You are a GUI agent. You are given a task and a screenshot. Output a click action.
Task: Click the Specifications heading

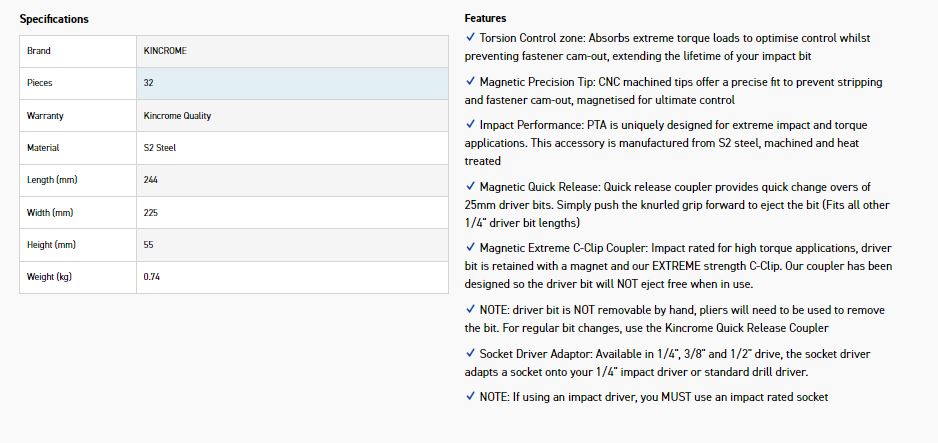(x=54, y=19)
